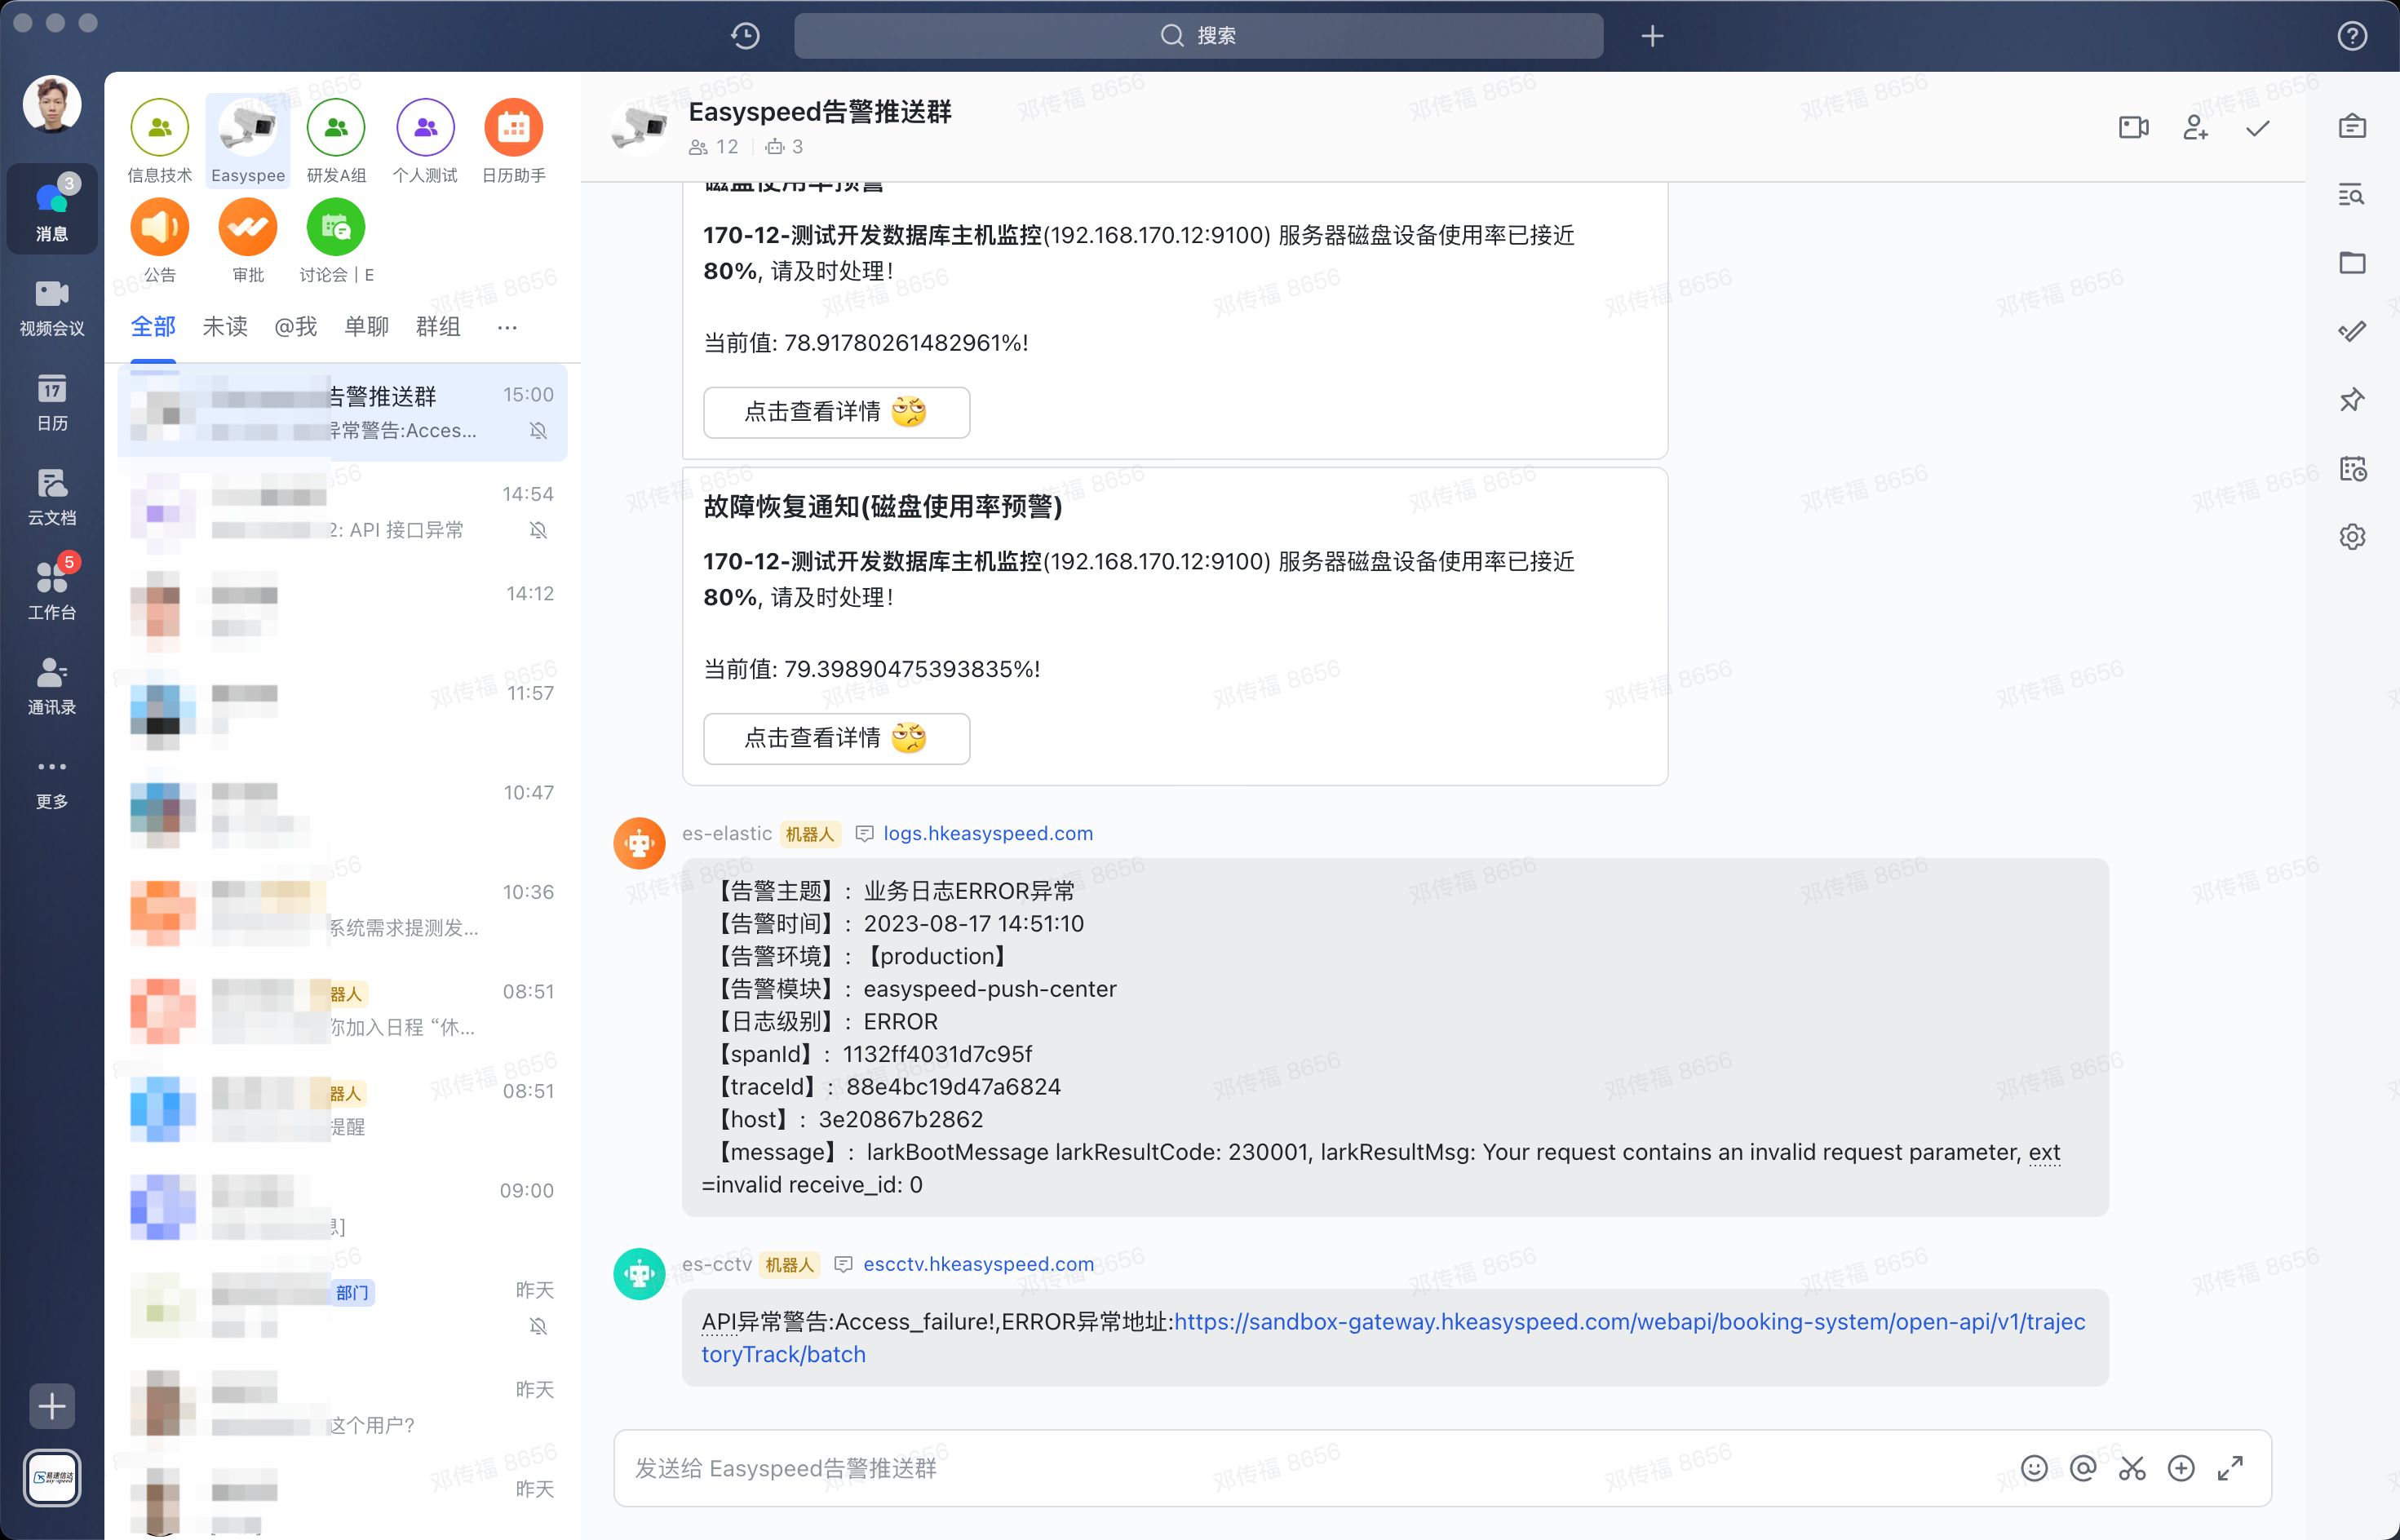Open pinned 讨论会 shortcut
2400x1540 pixels.
[336, 240]
